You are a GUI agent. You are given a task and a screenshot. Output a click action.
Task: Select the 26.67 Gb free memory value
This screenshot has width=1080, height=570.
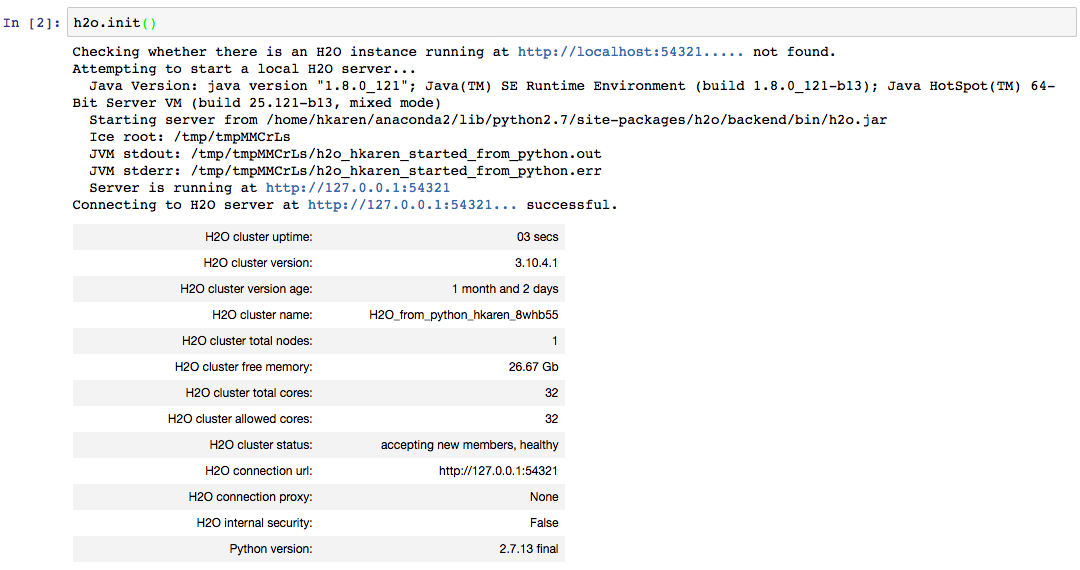click(533, 367)
